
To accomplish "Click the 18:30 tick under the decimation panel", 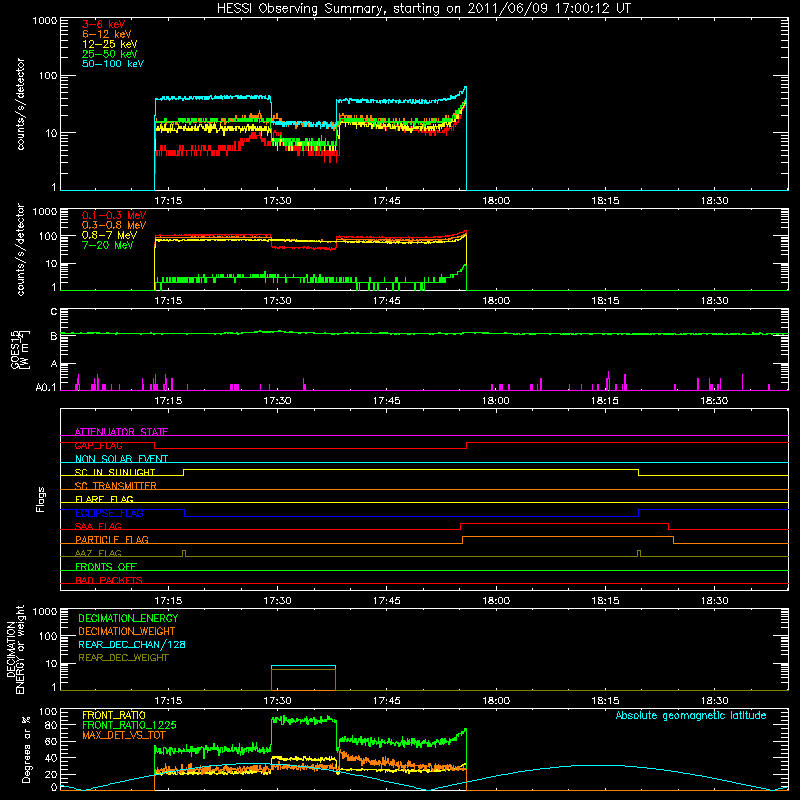I will click(x=714, y=701).
